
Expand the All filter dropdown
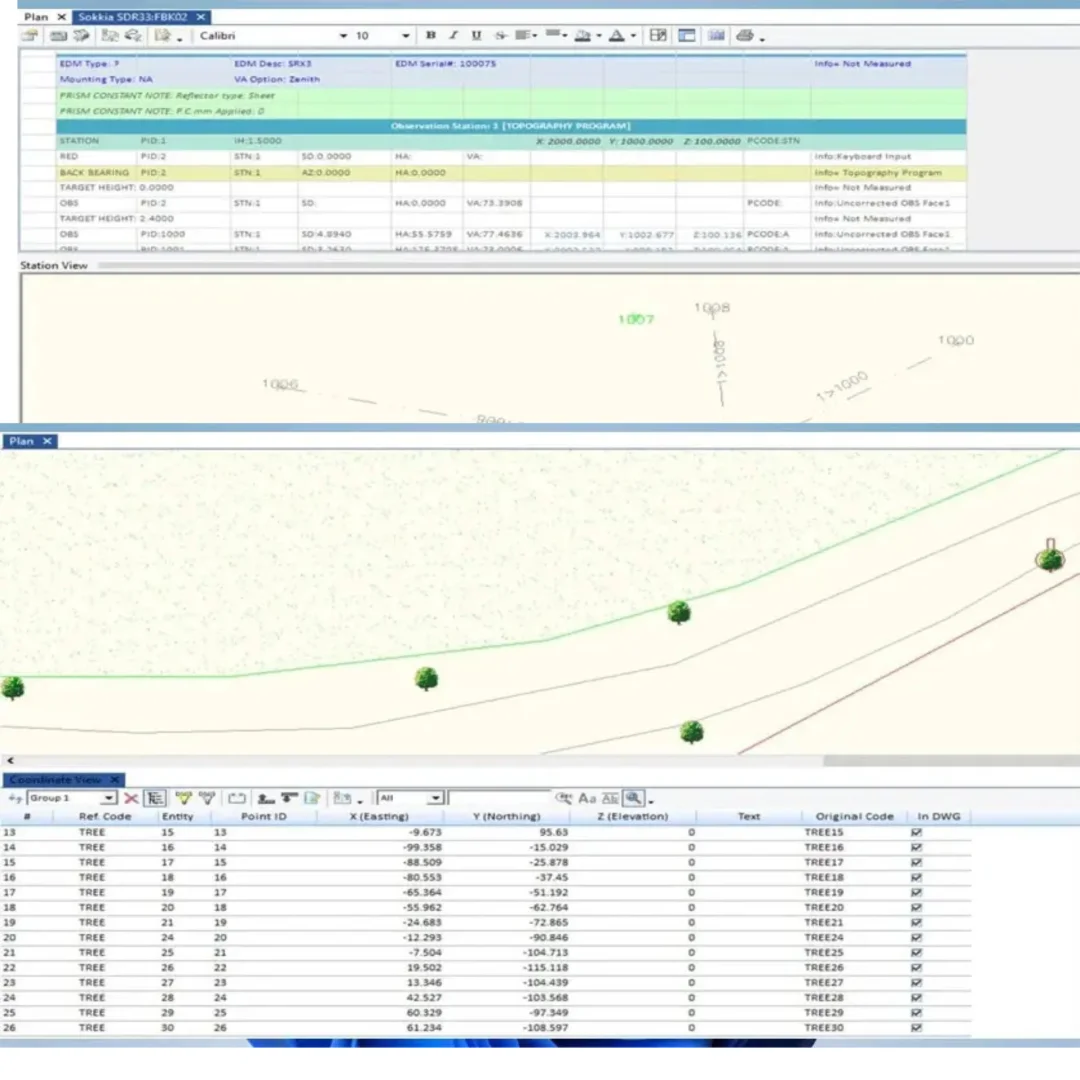coord(435,798)
